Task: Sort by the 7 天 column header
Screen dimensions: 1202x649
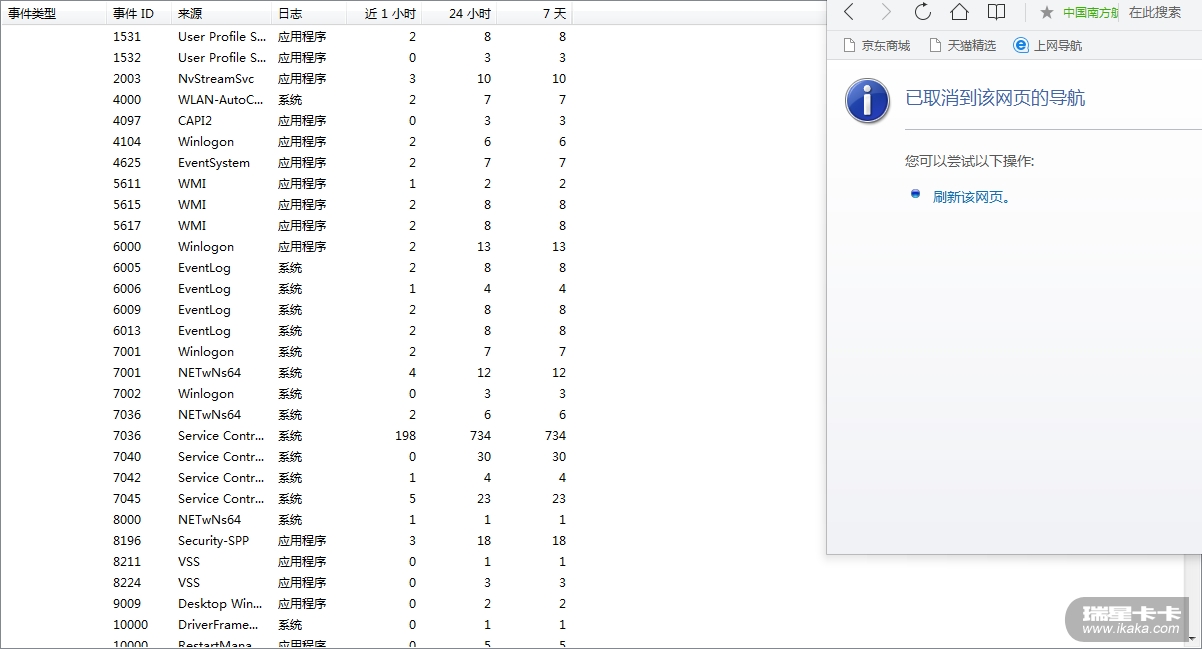Action: [x=534, y=14]
